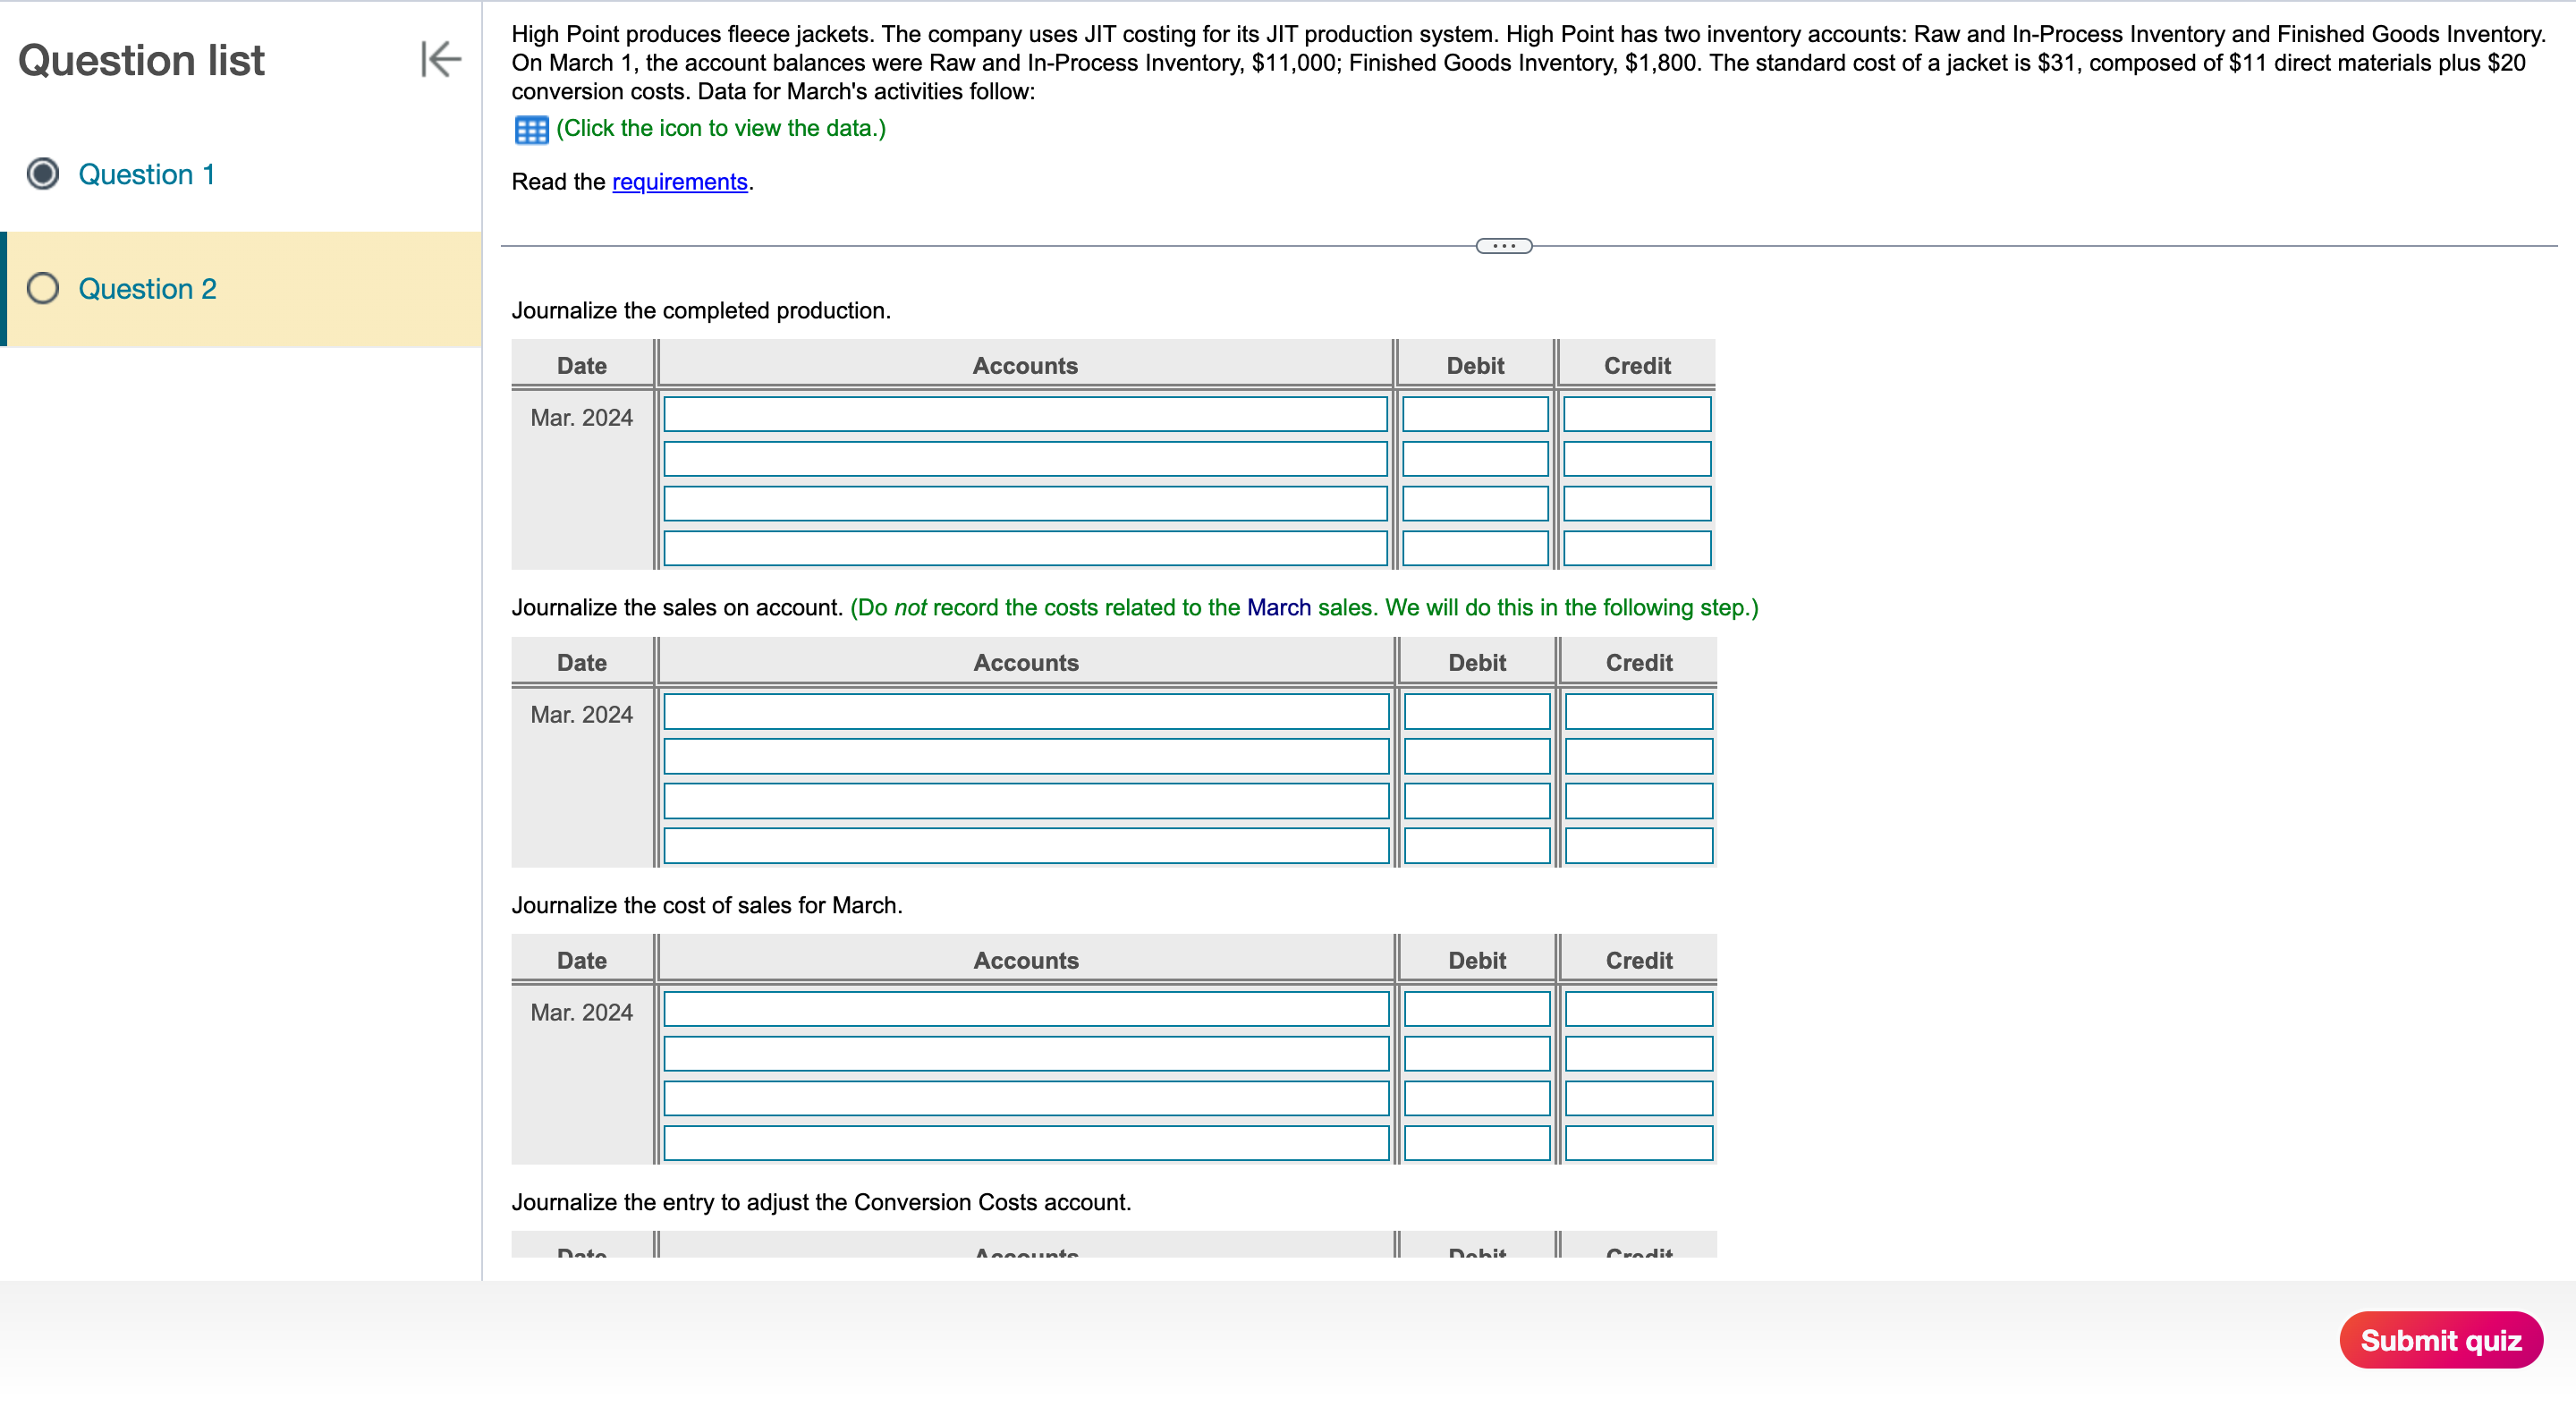Click the second Debit field for cost of sales
The image size is (2576, 1407).
(x=1477, y=1053)
